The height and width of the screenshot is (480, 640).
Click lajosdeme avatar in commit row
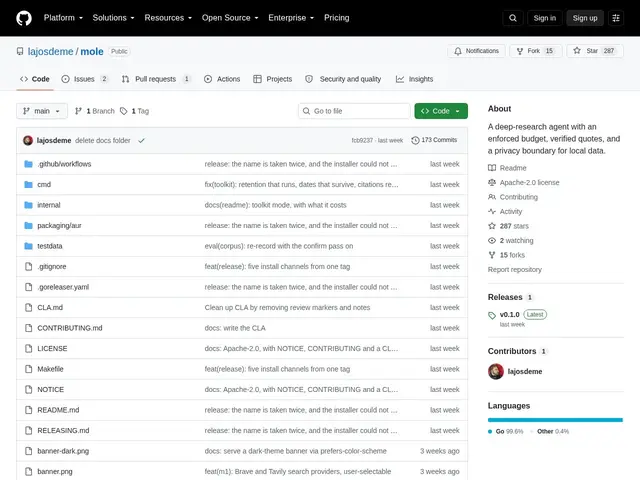click(28, 140)
